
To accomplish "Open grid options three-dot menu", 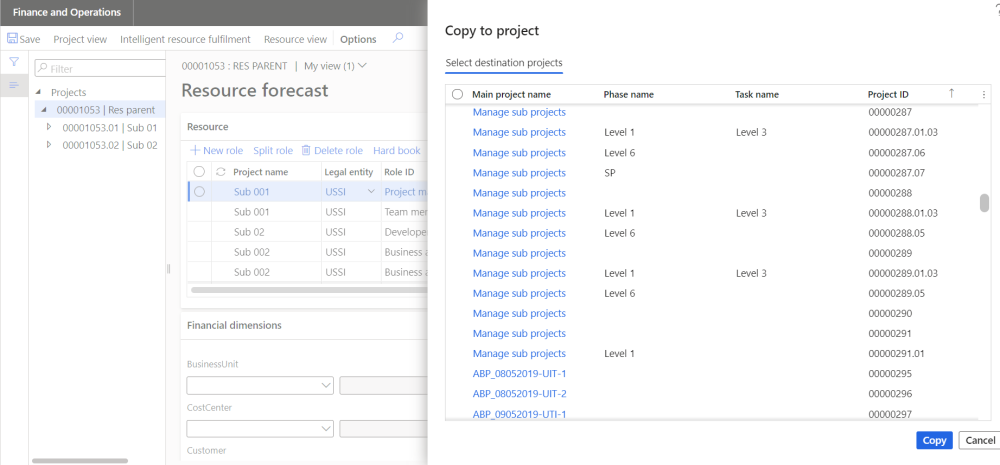I will pyautogui.click(x=983, y=94).
